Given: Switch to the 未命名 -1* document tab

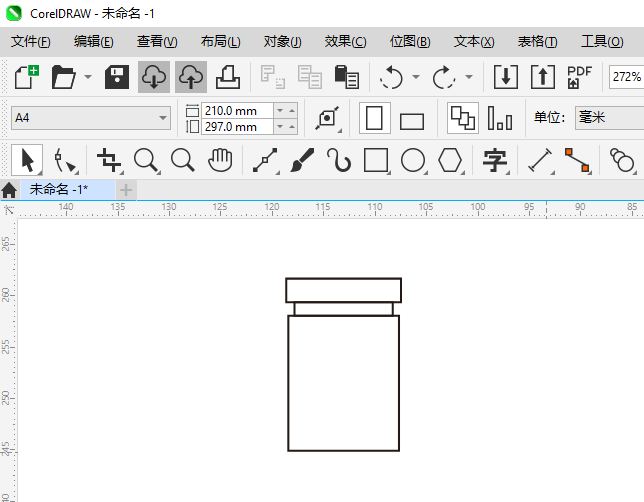Looking at the screenshot, I should coord(67,189).
